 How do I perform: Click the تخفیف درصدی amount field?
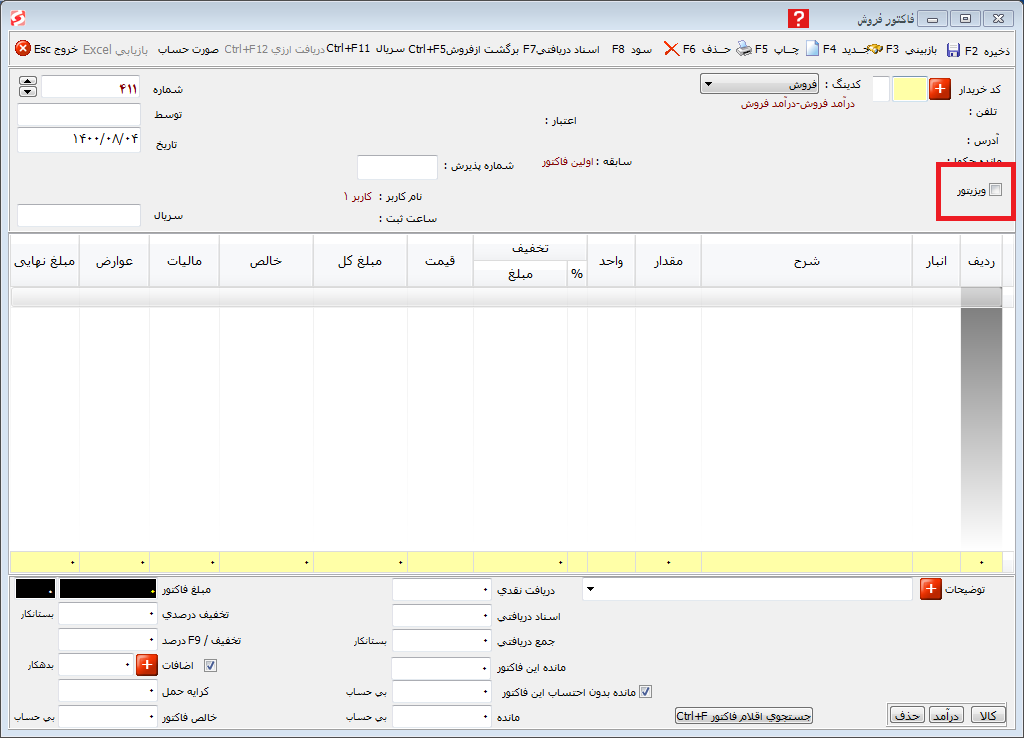108,614
